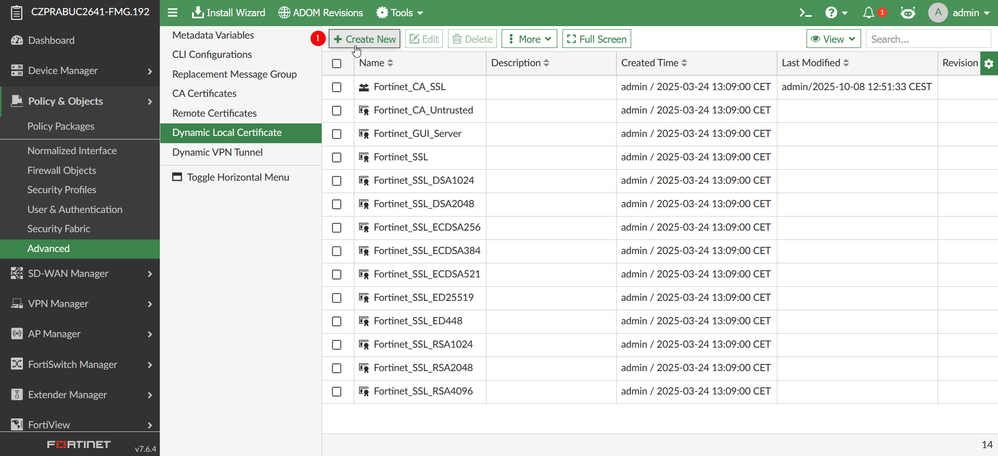Check the Fortinet_SSL_ED25519 row checkbox

pyautogui.click(x=337, y=297)
